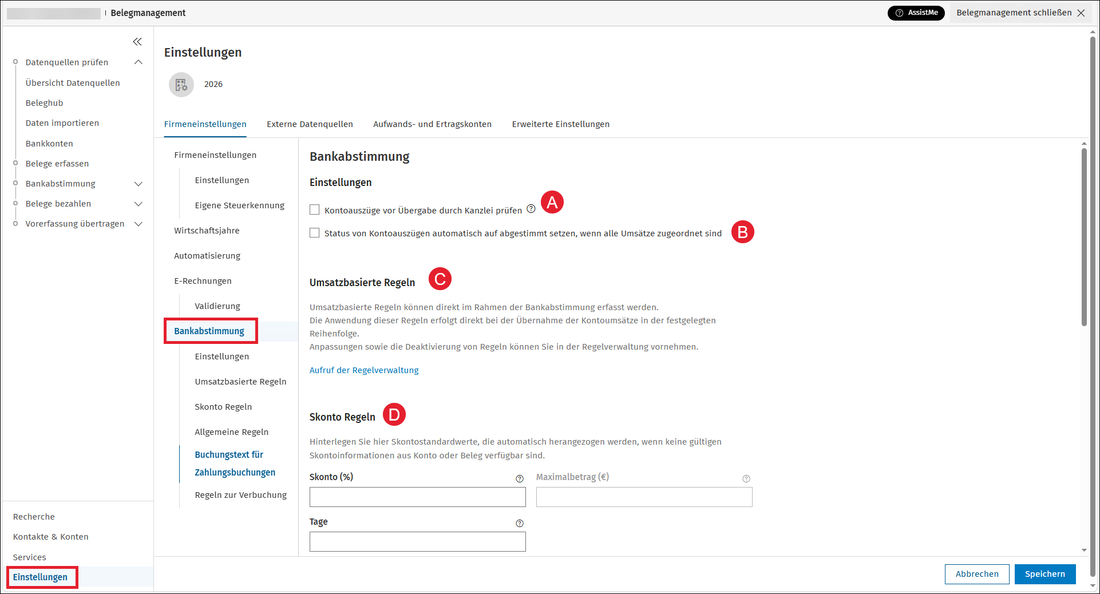Open Wirtschaftsjahre in settings navigation

pyautogui.click(x=206, y=231)
